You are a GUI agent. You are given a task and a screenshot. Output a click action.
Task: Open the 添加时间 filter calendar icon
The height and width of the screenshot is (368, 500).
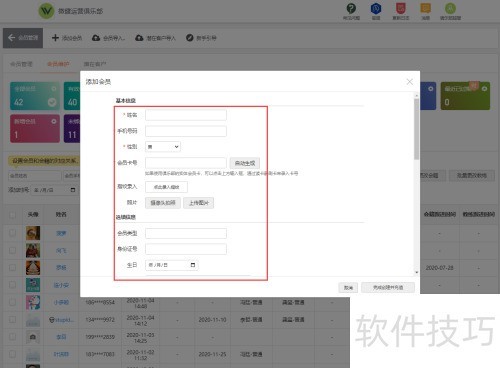tap(73, 190)
